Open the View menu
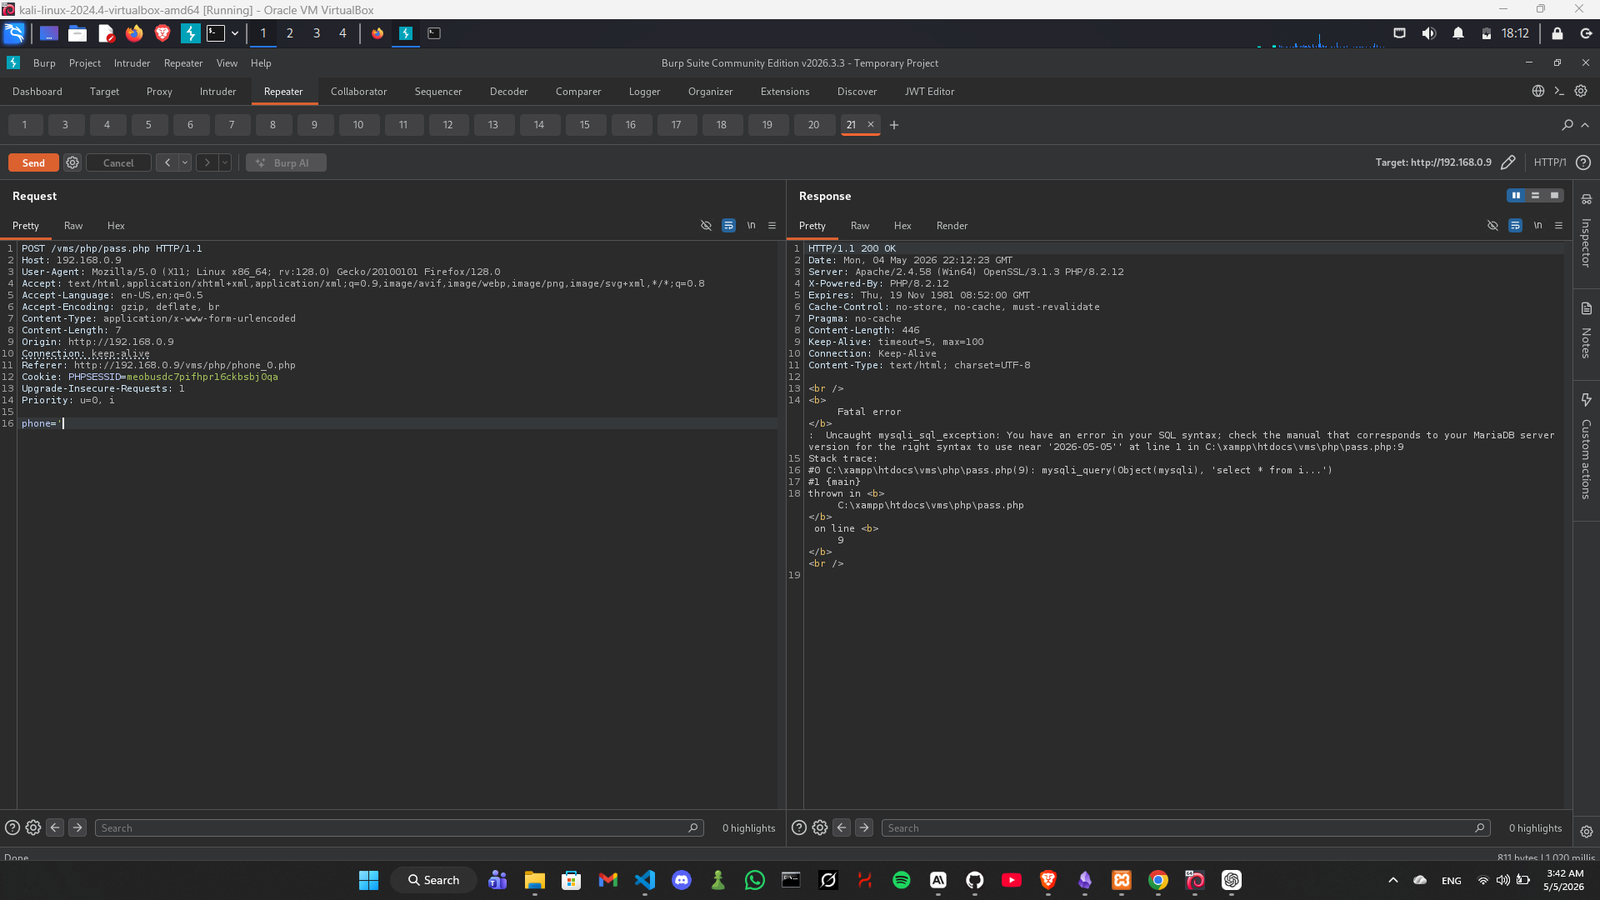This screenshot has width=1600, height=900. coord(227,63)
